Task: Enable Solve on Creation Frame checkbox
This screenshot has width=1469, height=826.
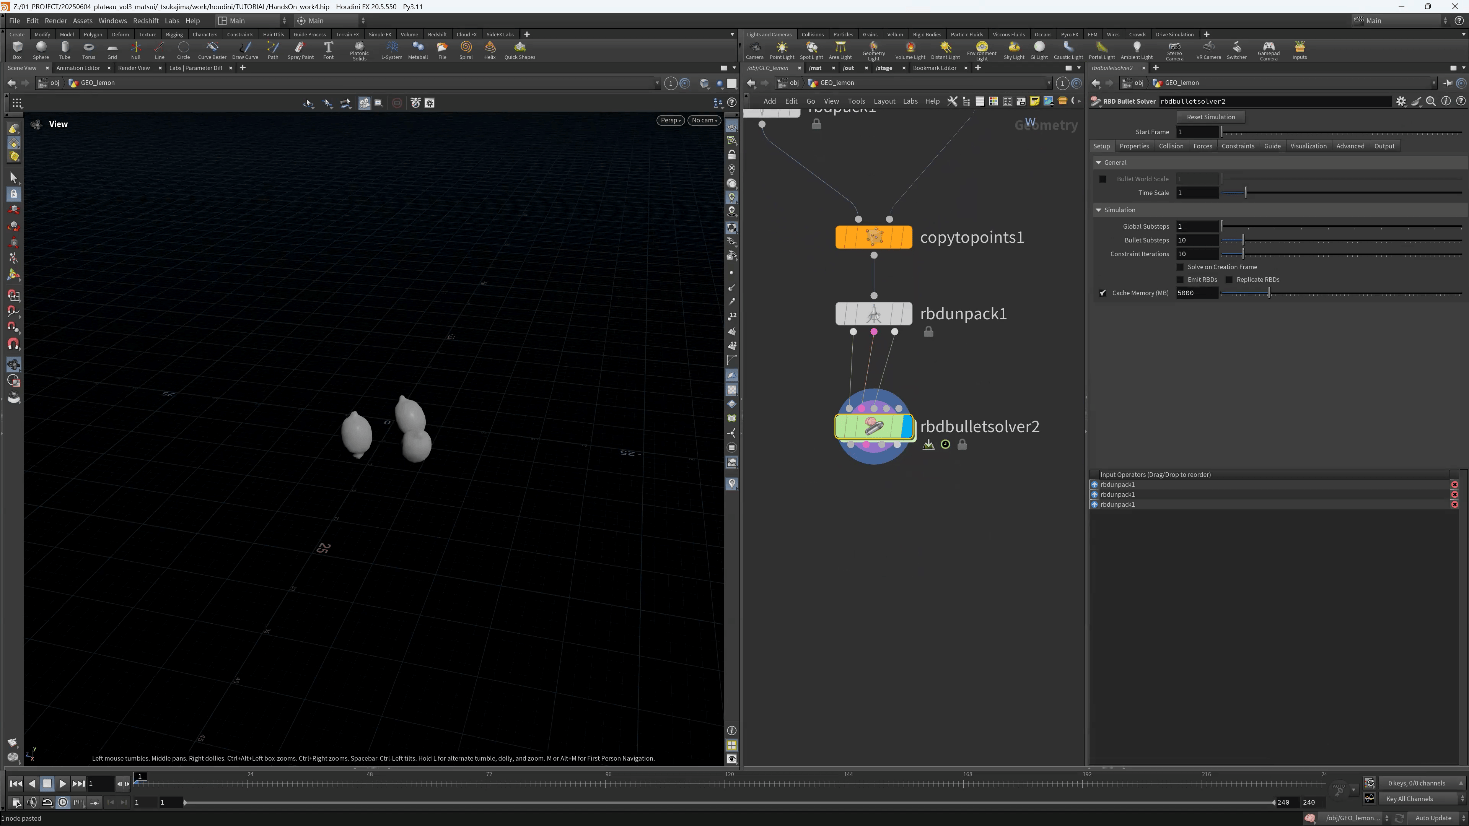Action: click(1180, 267)
